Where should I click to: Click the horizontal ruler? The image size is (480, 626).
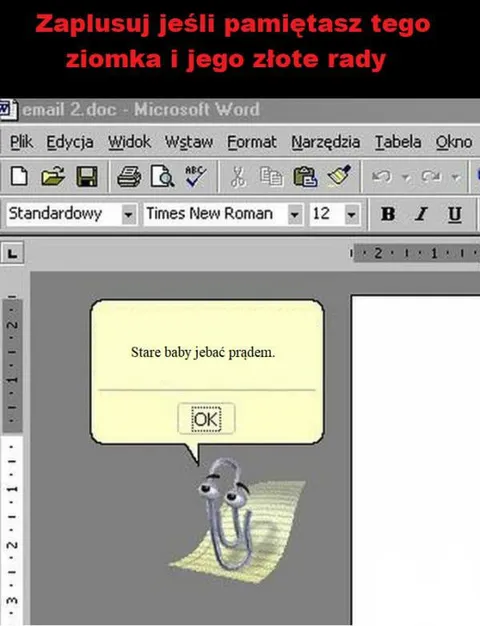pos(415,253)
